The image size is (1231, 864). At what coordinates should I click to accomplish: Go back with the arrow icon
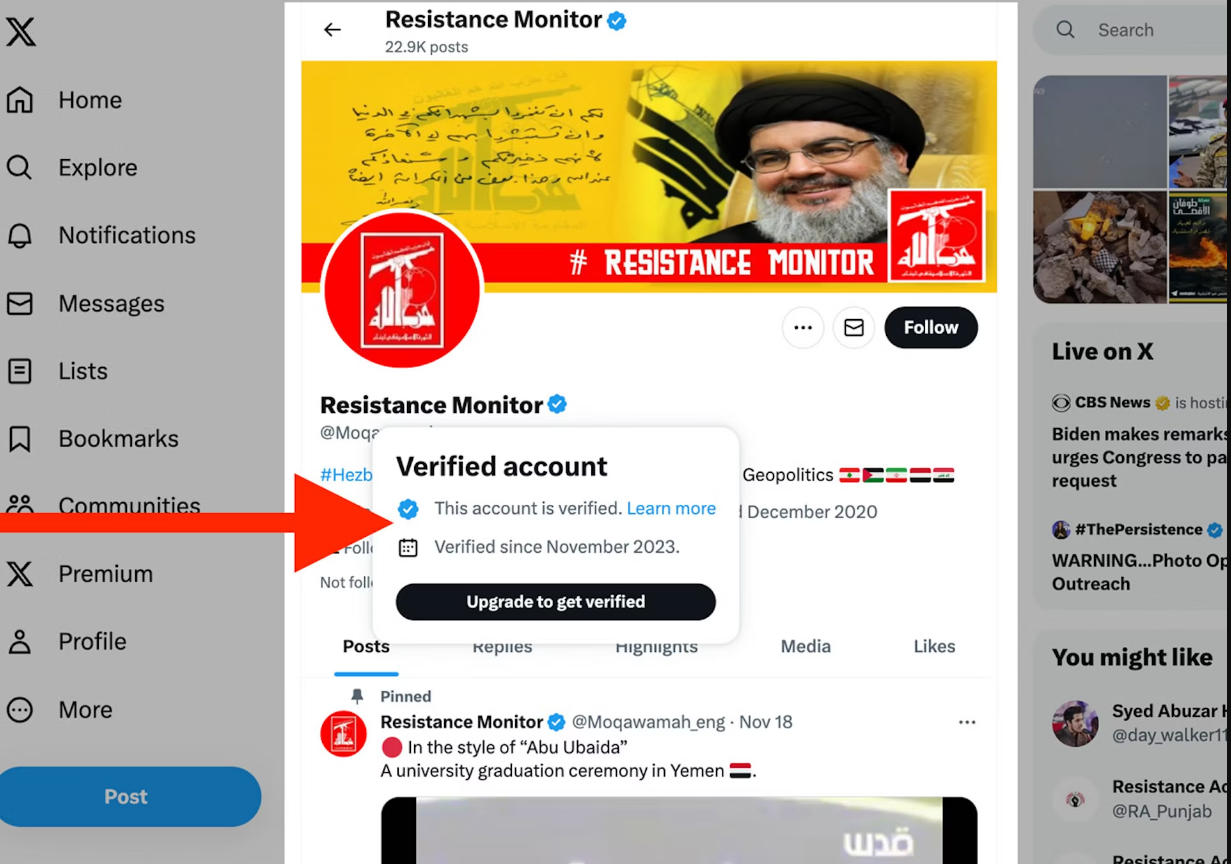click(x=332, y=30)
